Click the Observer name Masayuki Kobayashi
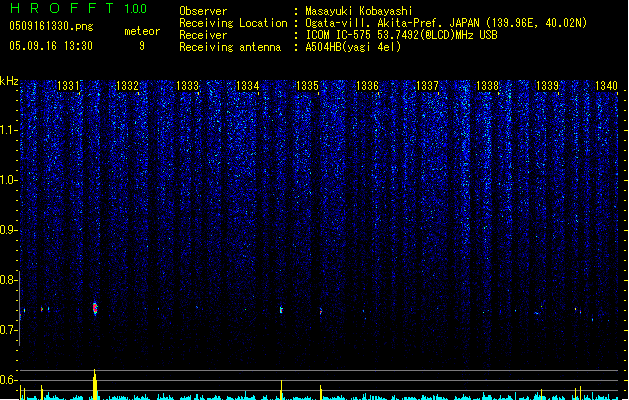Viewport: 629px width, 400px height. (359, 11)
